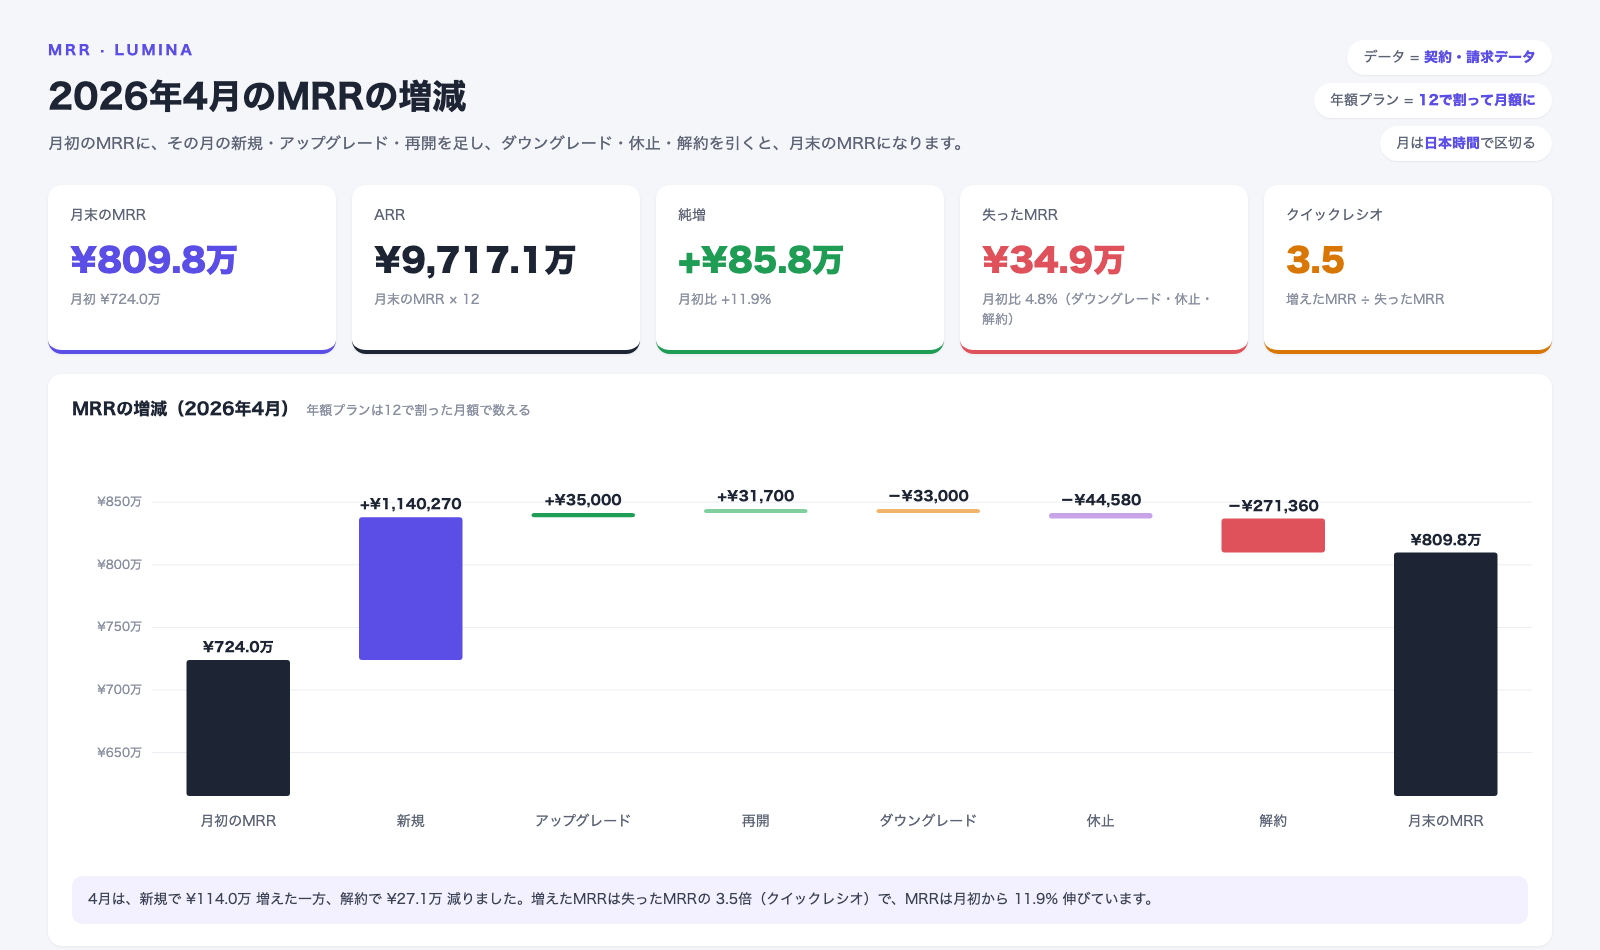Viewport: 1600px width, 950px height.
Task: Click the +¥1,140,270 value label
Action: (411, 504)
